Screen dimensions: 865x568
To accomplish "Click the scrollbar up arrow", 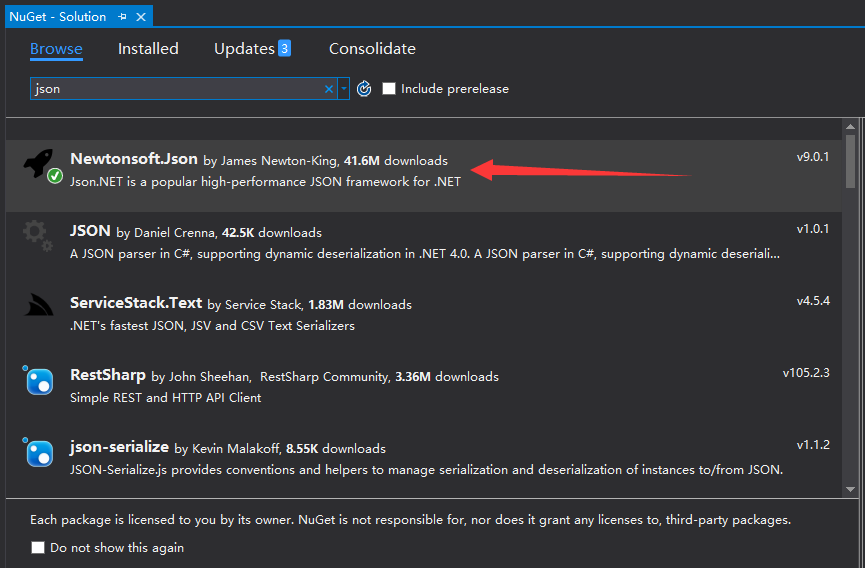I will [x=850, y=126].
